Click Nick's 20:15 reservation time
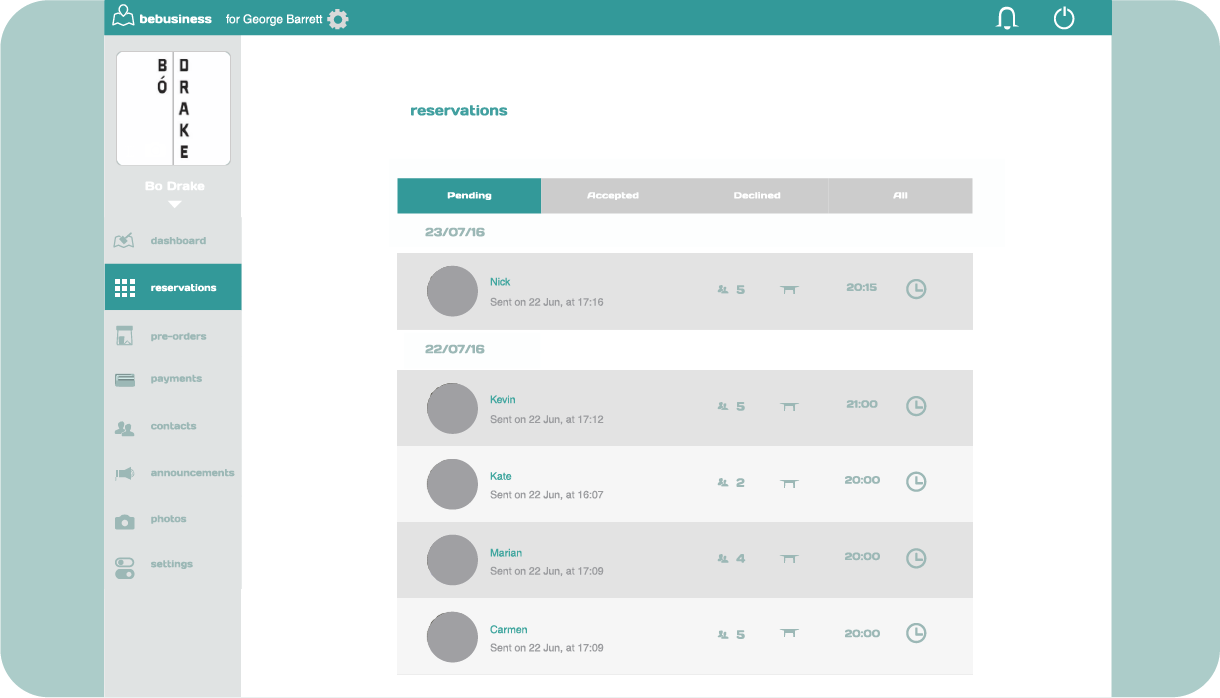The width and height of the screenshot is (1220, 698). coord(861,287)
